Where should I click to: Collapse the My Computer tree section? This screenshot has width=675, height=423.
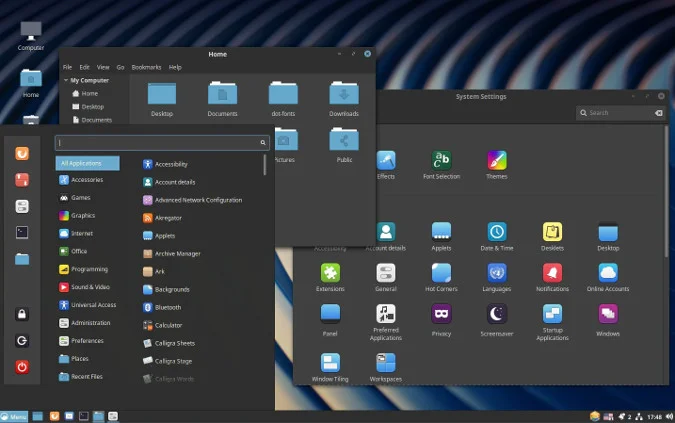click(x=66, y=80)
